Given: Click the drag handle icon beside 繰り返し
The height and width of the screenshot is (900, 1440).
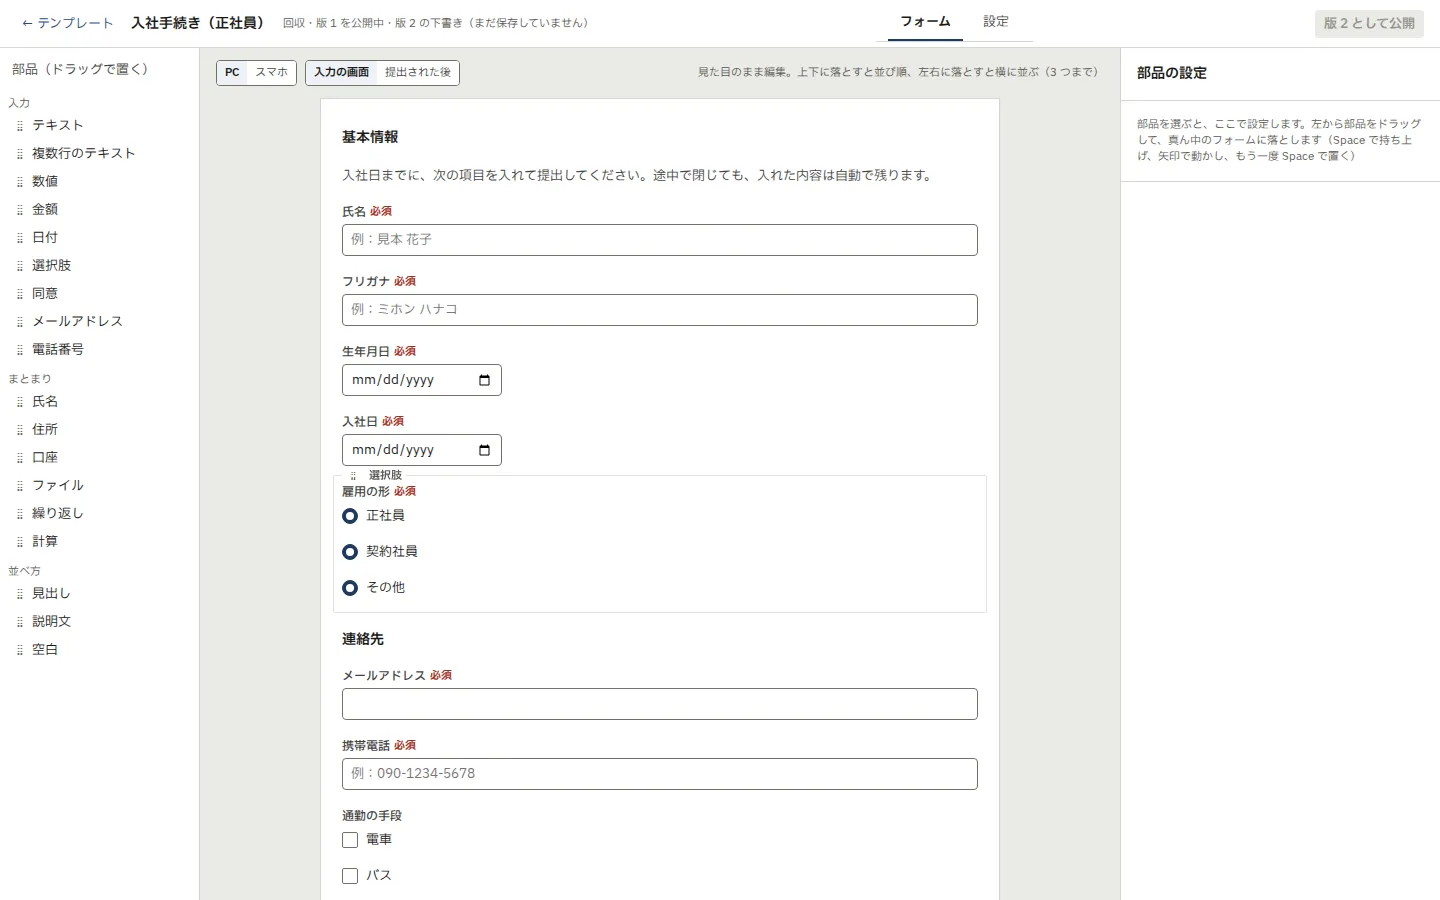Looking at the screenshot, I should 20,514.
